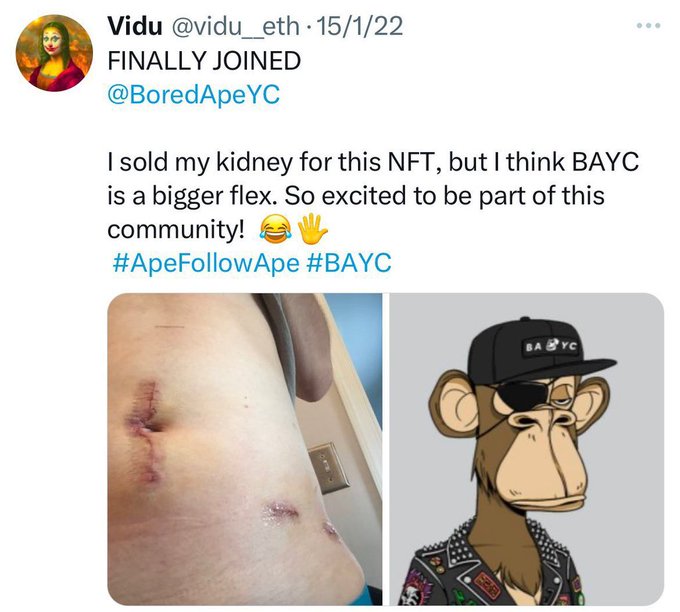Image resolution: width=680 pixels, height=612 pixels.
Task: Click the display name Vidu
Action: [130, 26]
